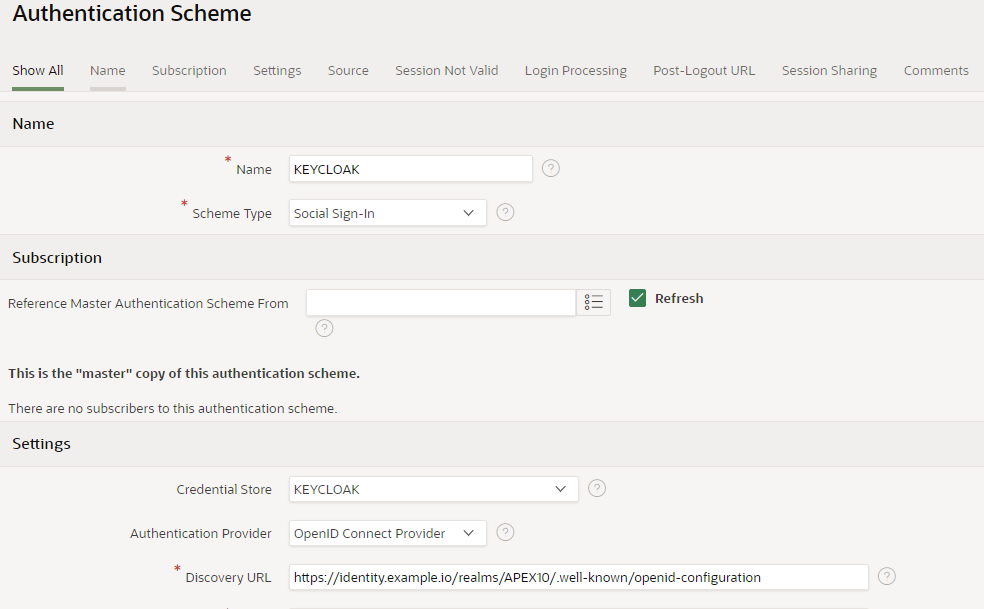Open the Login Processing tab
The width and height of the screenshot is (984, 609).
[x=575, y=70]
